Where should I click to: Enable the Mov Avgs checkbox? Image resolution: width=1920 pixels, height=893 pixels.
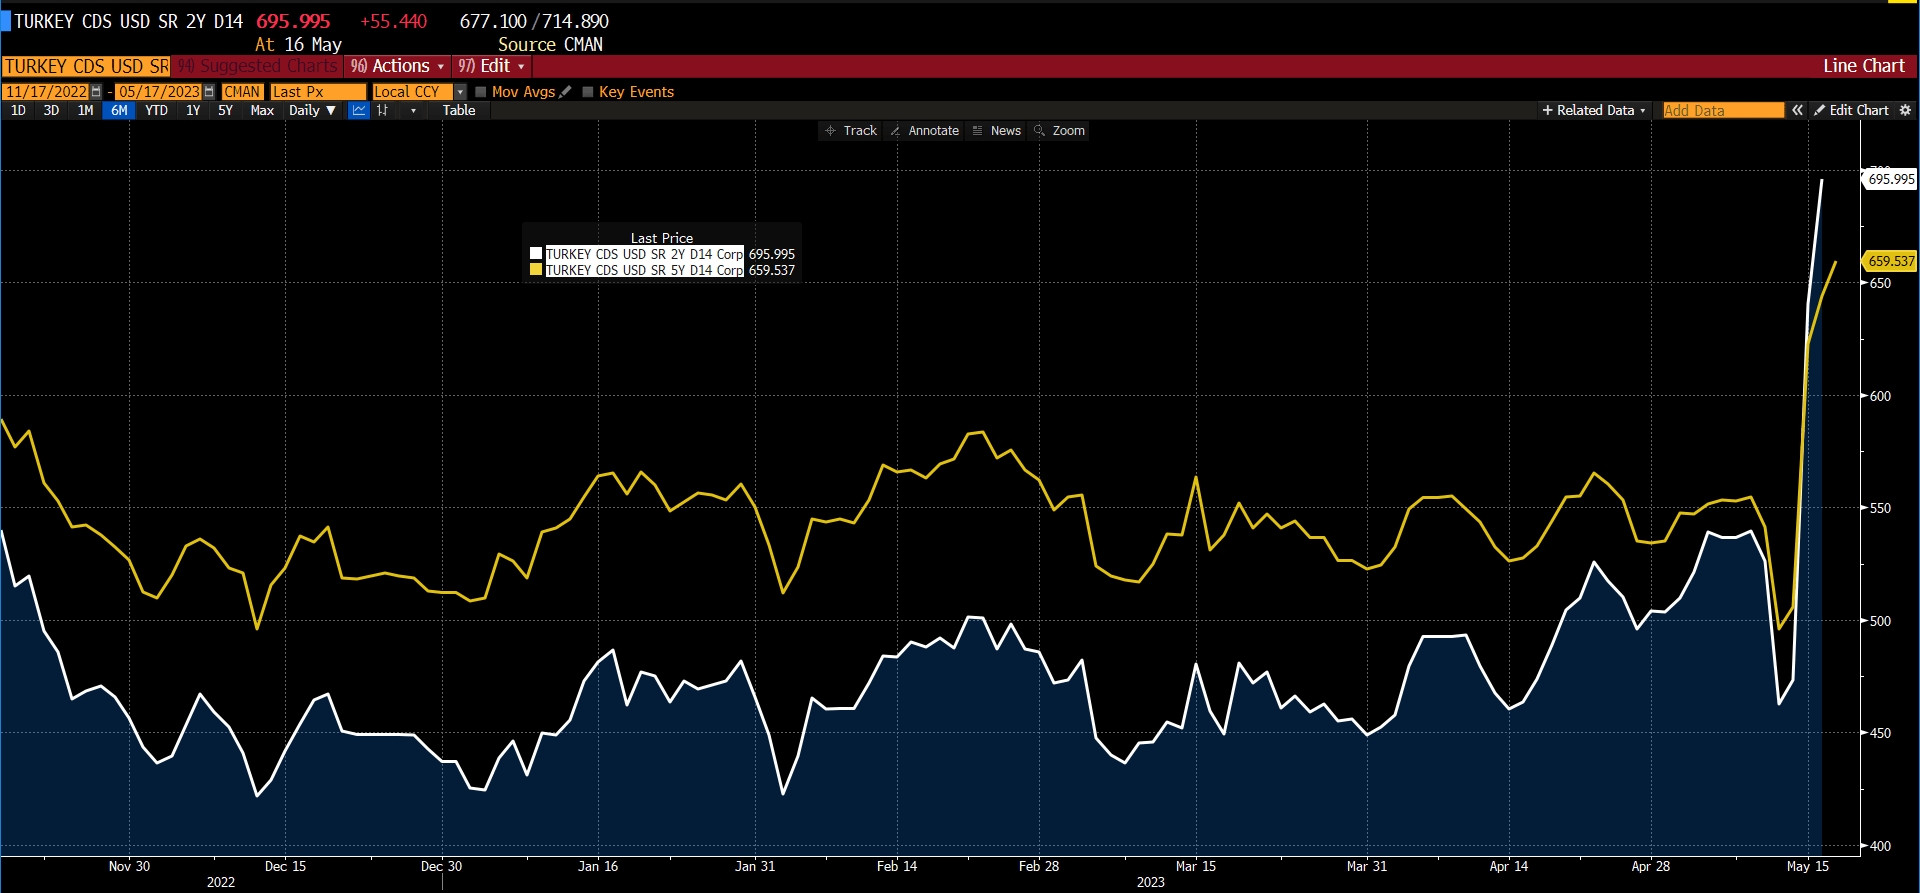pyautogui.click(x=481, y=92)
